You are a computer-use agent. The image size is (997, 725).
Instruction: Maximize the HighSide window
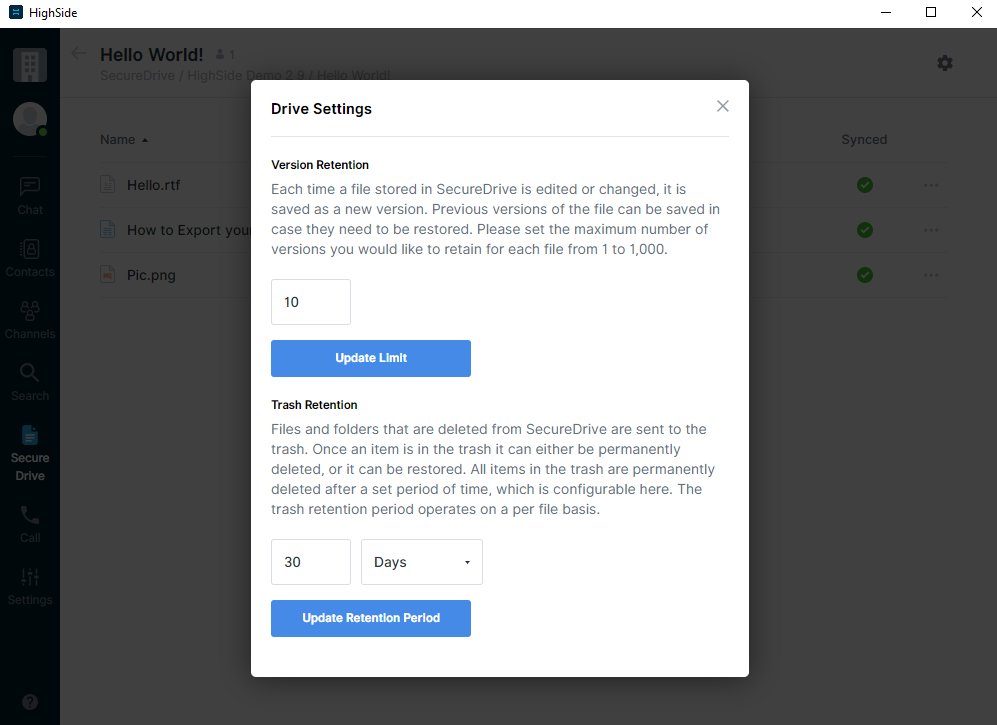(x=931, y=13)
